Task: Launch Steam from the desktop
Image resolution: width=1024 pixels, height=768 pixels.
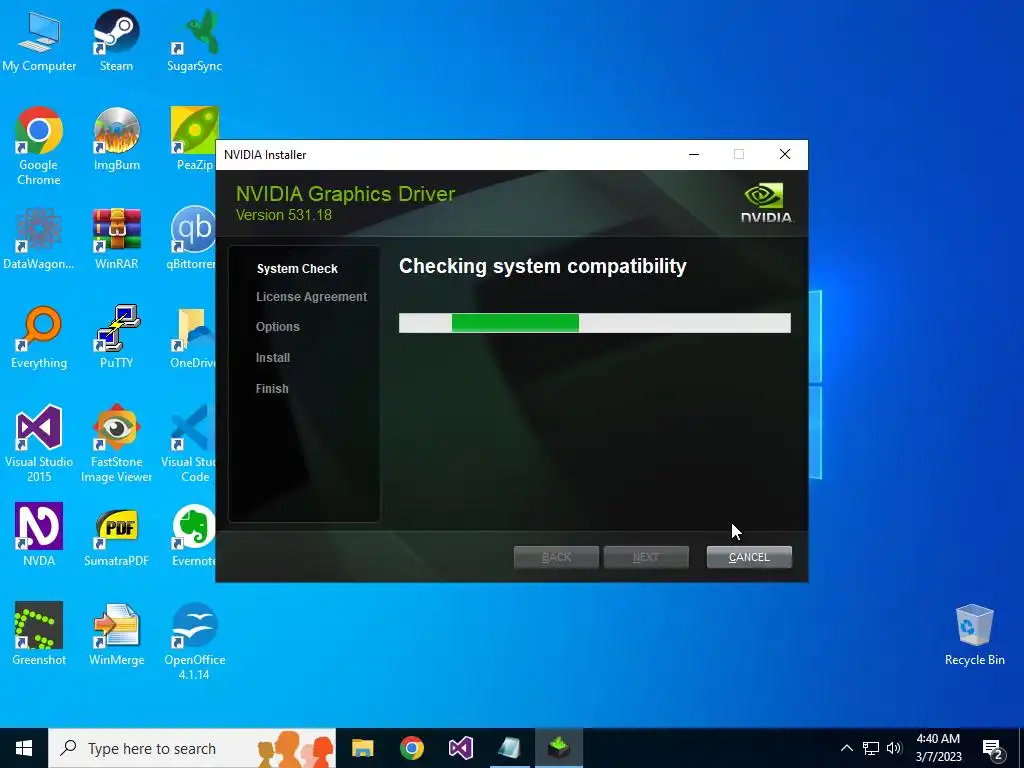Action: [x=116, y=40]
